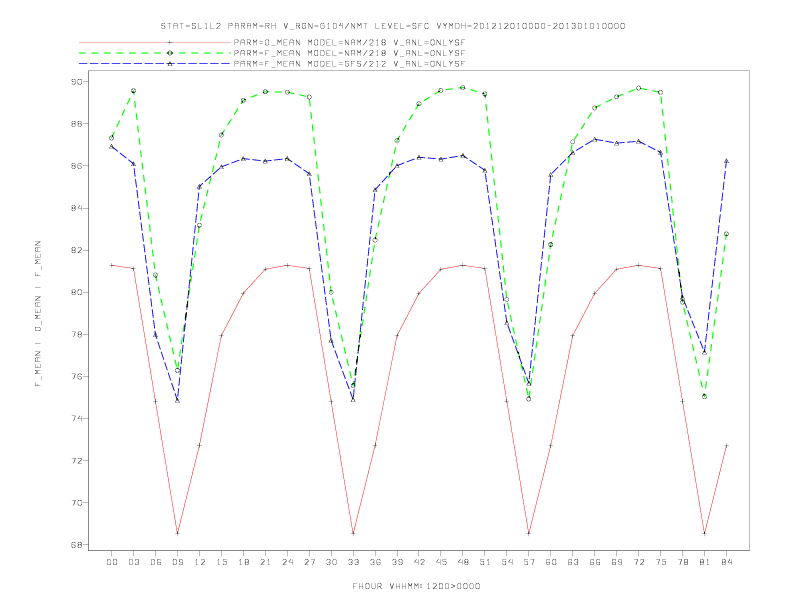Click the x-axis tick label 06
The width and height of the screenshot is (792, 612).
pyautogui.click(x=156, y=562)
